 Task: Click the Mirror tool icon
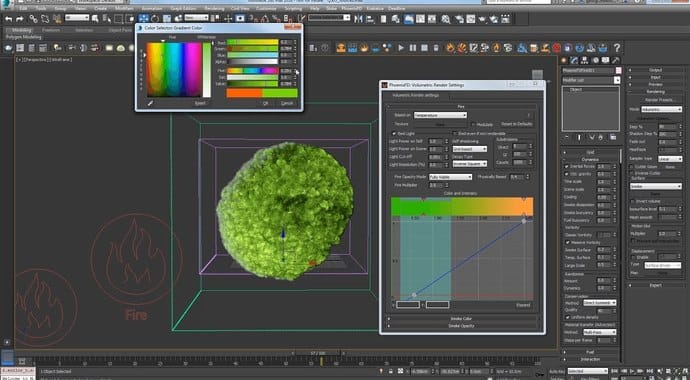359,18
